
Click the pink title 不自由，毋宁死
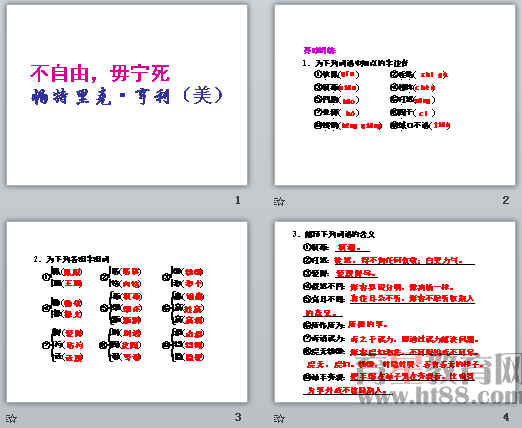(x=100, y=73)
